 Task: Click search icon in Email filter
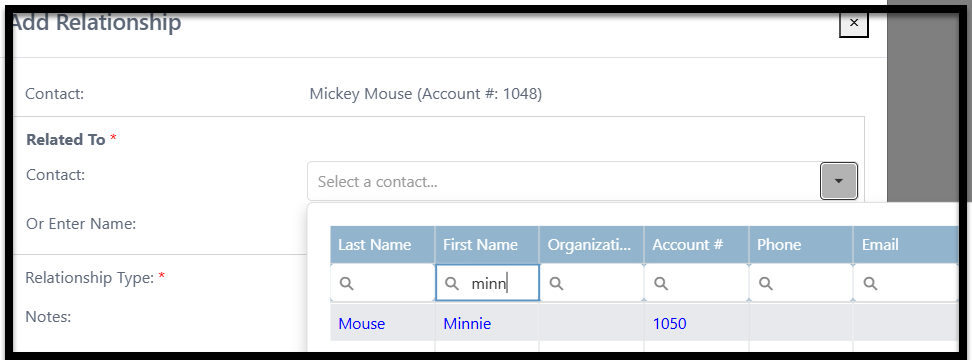[871, 283]
